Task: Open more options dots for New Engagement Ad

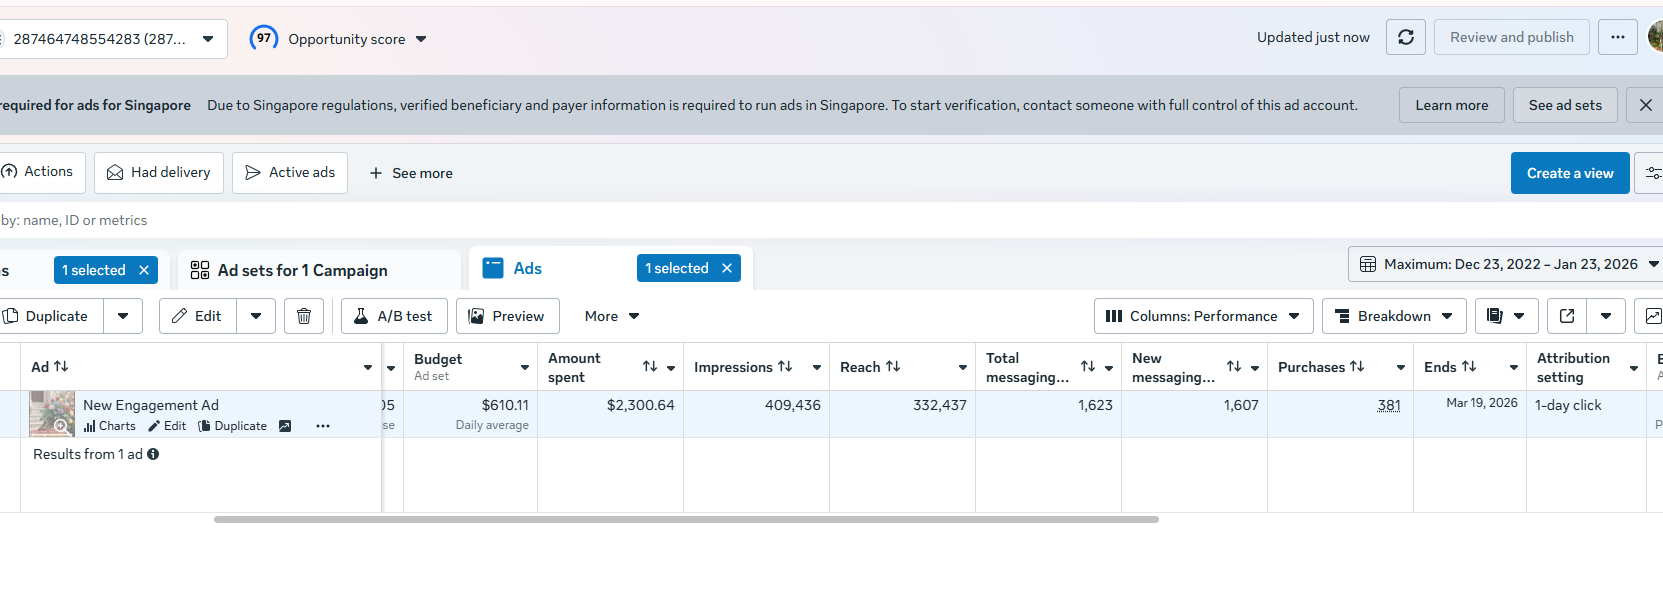Action: (322, 426)
